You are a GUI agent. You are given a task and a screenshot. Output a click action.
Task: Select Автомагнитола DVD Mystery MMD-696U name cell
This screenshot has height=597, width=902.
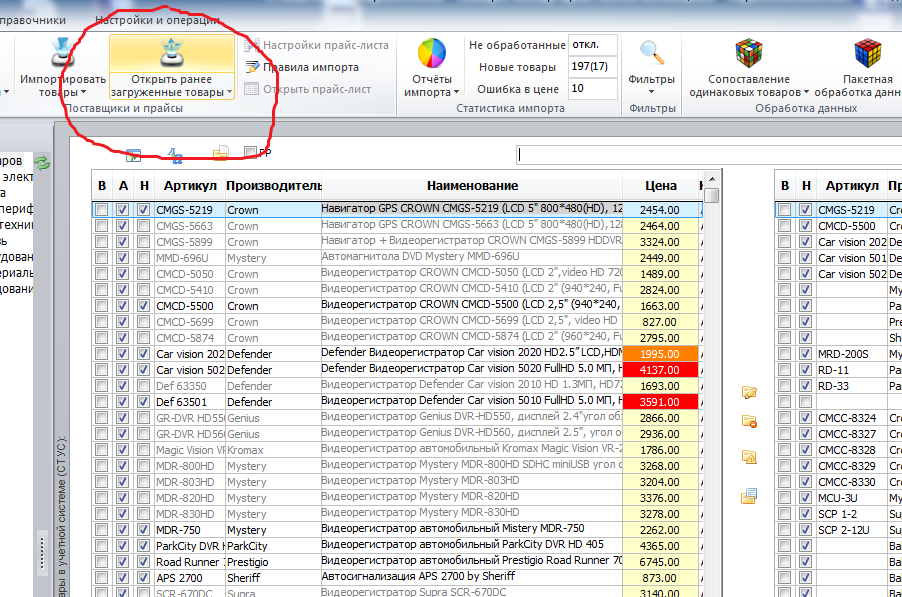click(472, 257)
